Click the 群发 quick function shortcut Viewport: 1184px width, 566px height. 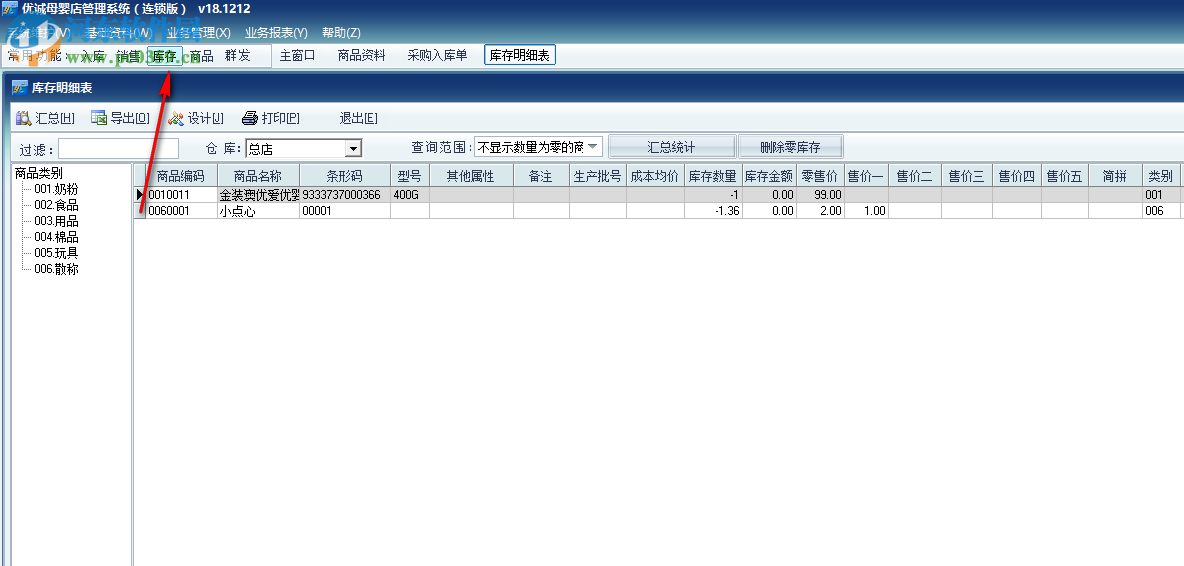pyautogui.click(x=237, y=56)
